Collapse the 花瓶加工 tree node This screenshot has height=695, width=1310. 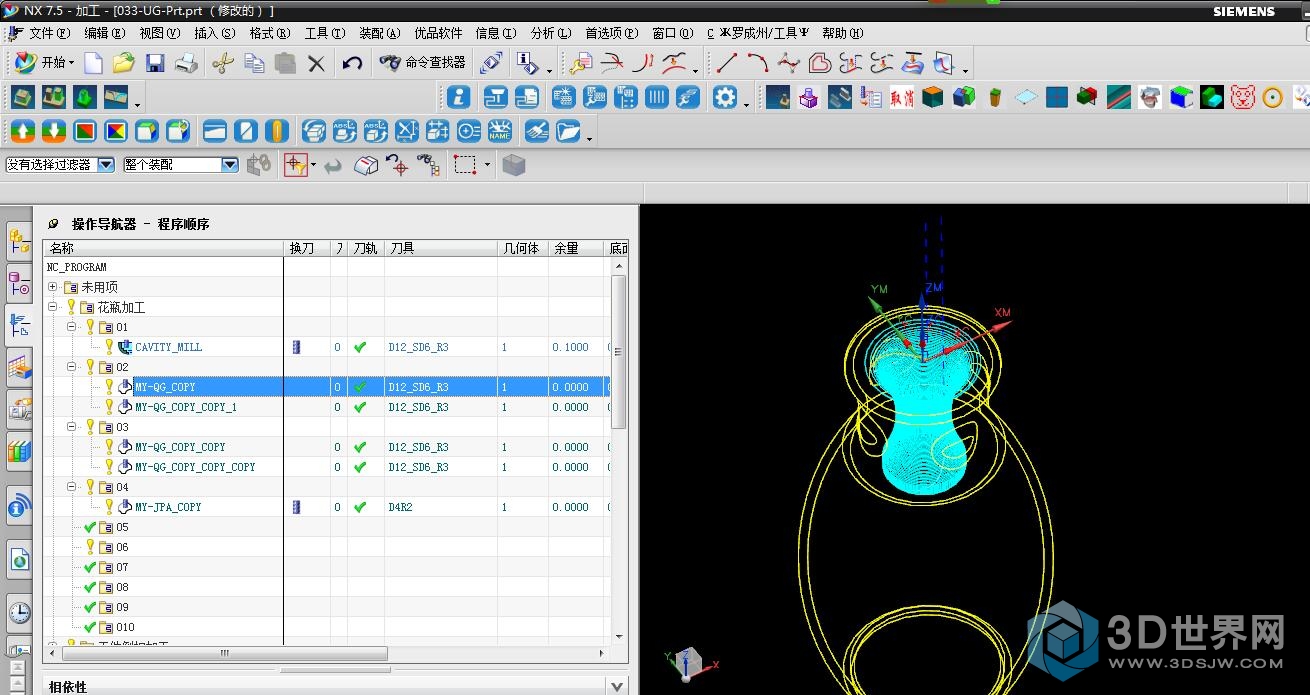(x=52, y=307)
